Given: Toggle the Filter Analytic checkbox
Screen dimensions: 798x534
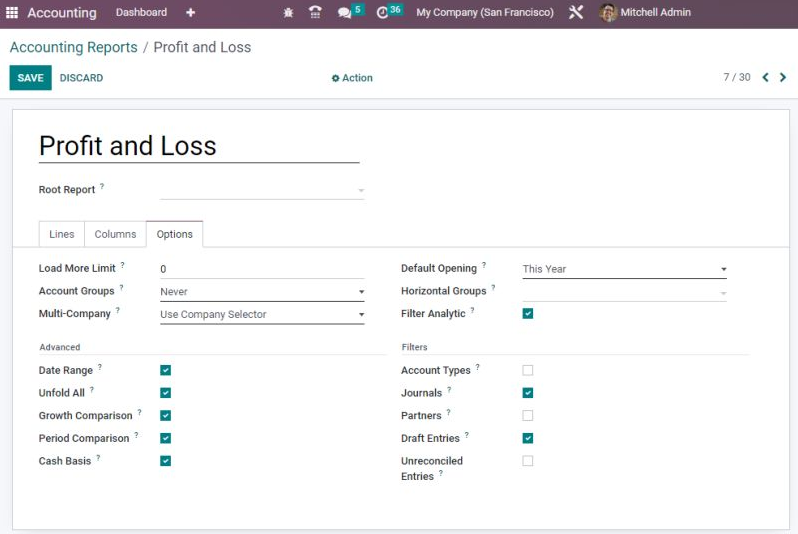Looking at the screenshot, I should 528,314.
